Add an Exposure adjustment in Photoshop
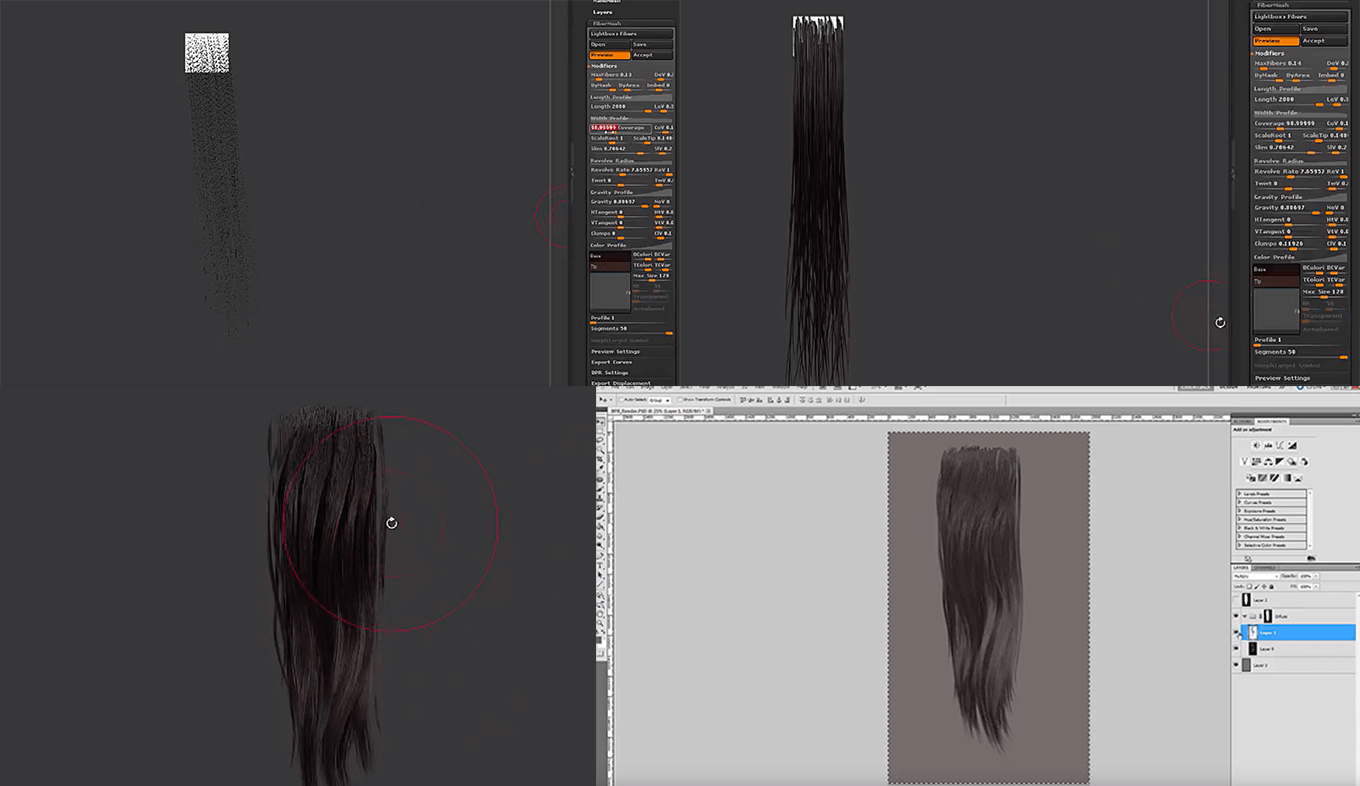This screenshot has height=786, width=1360. (1293, 445)
